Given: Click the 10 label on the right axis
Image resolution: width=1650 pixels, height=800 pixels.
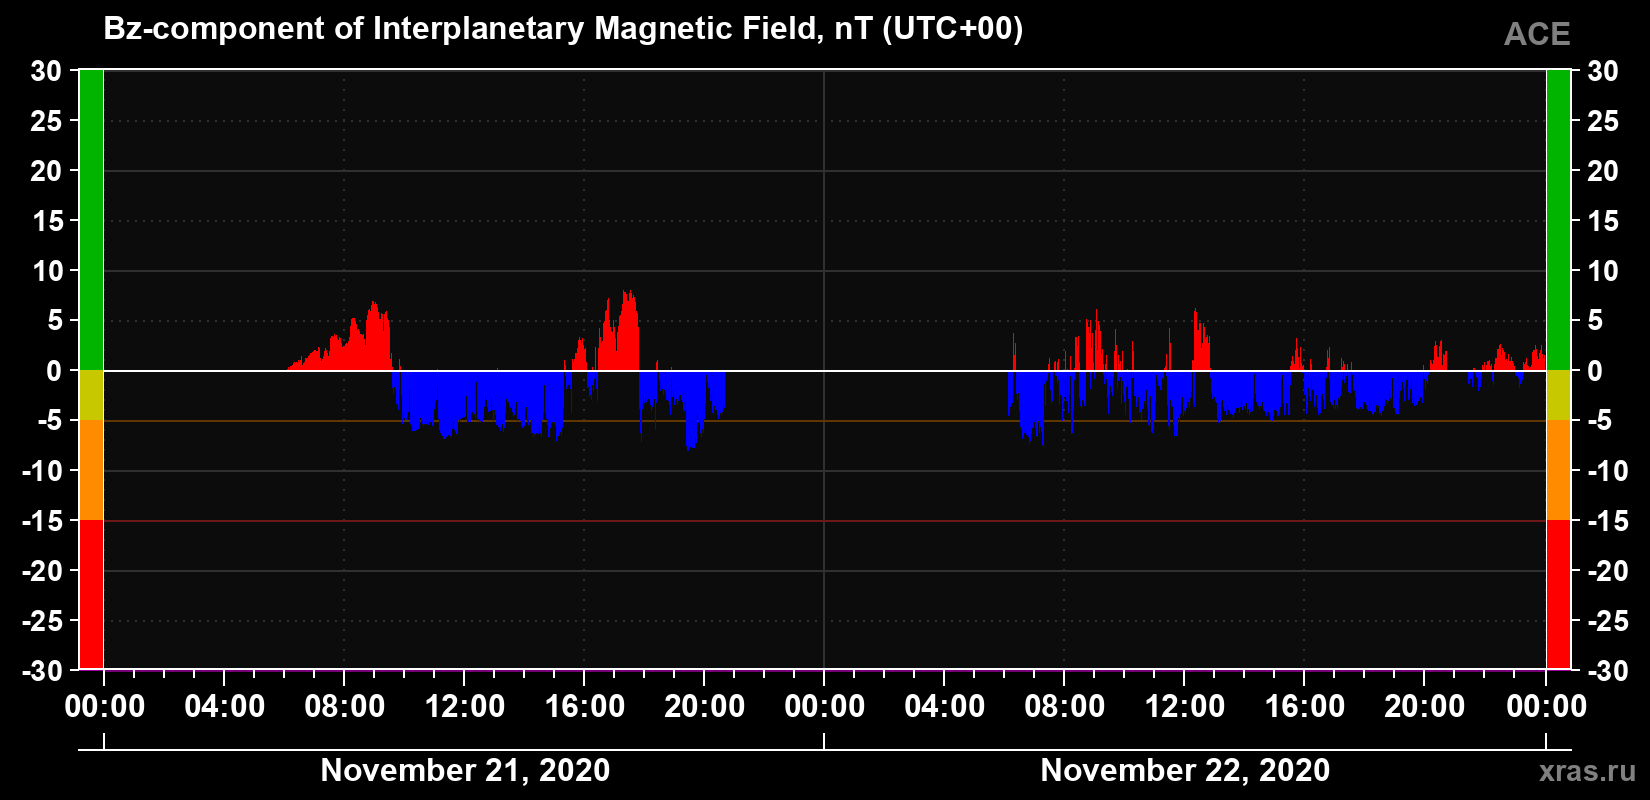Looking at the screenshot, I should 1603,271.
